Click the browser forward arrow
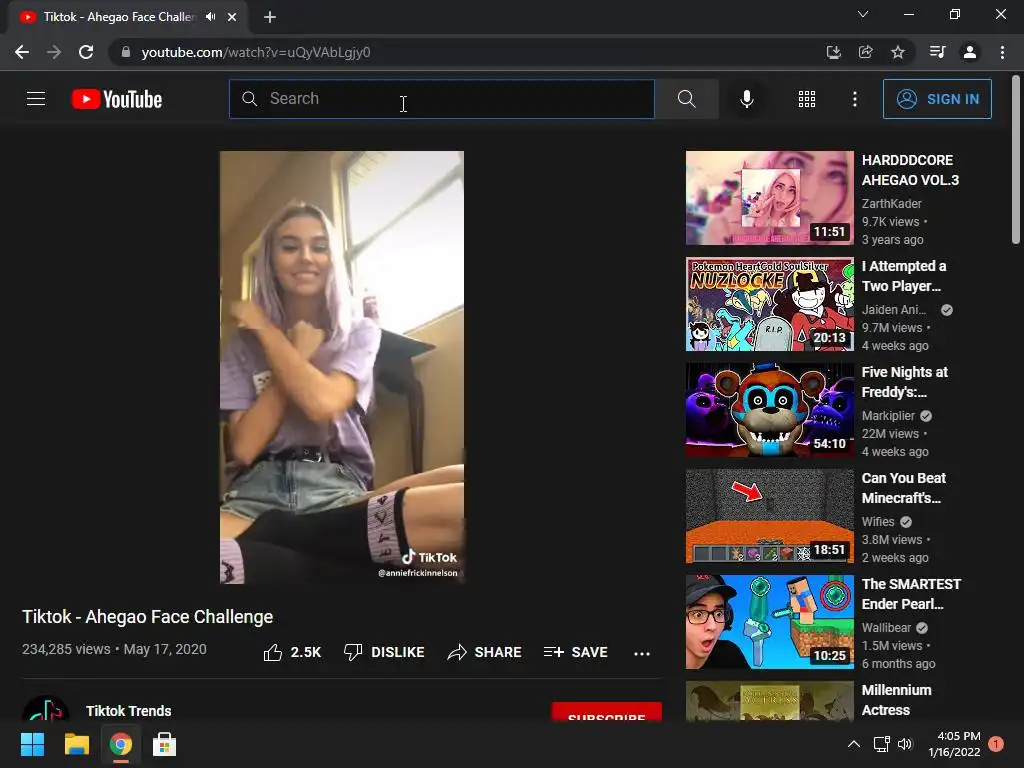Viewport: 1024px width, 768px height. (x=54, y=52)
